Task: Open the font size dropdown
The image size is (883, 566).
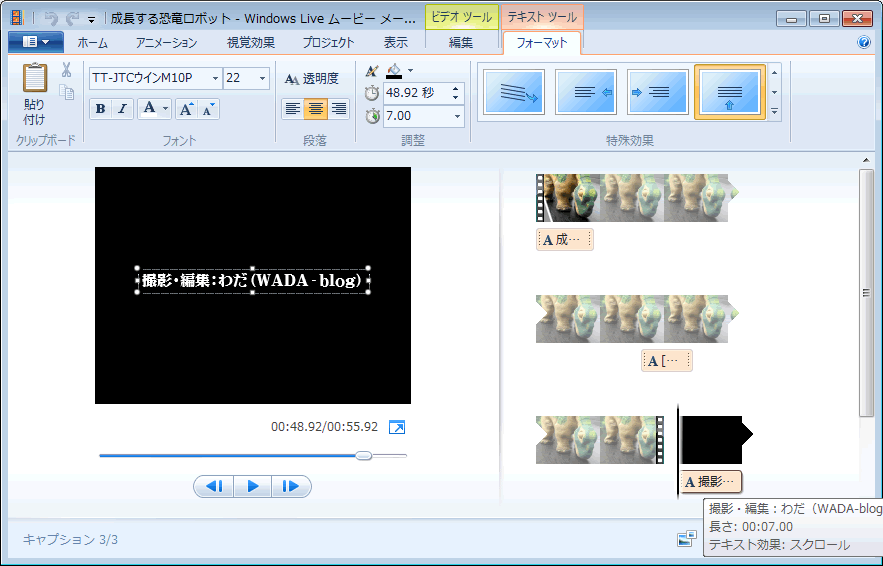Action: click(263, 78)
